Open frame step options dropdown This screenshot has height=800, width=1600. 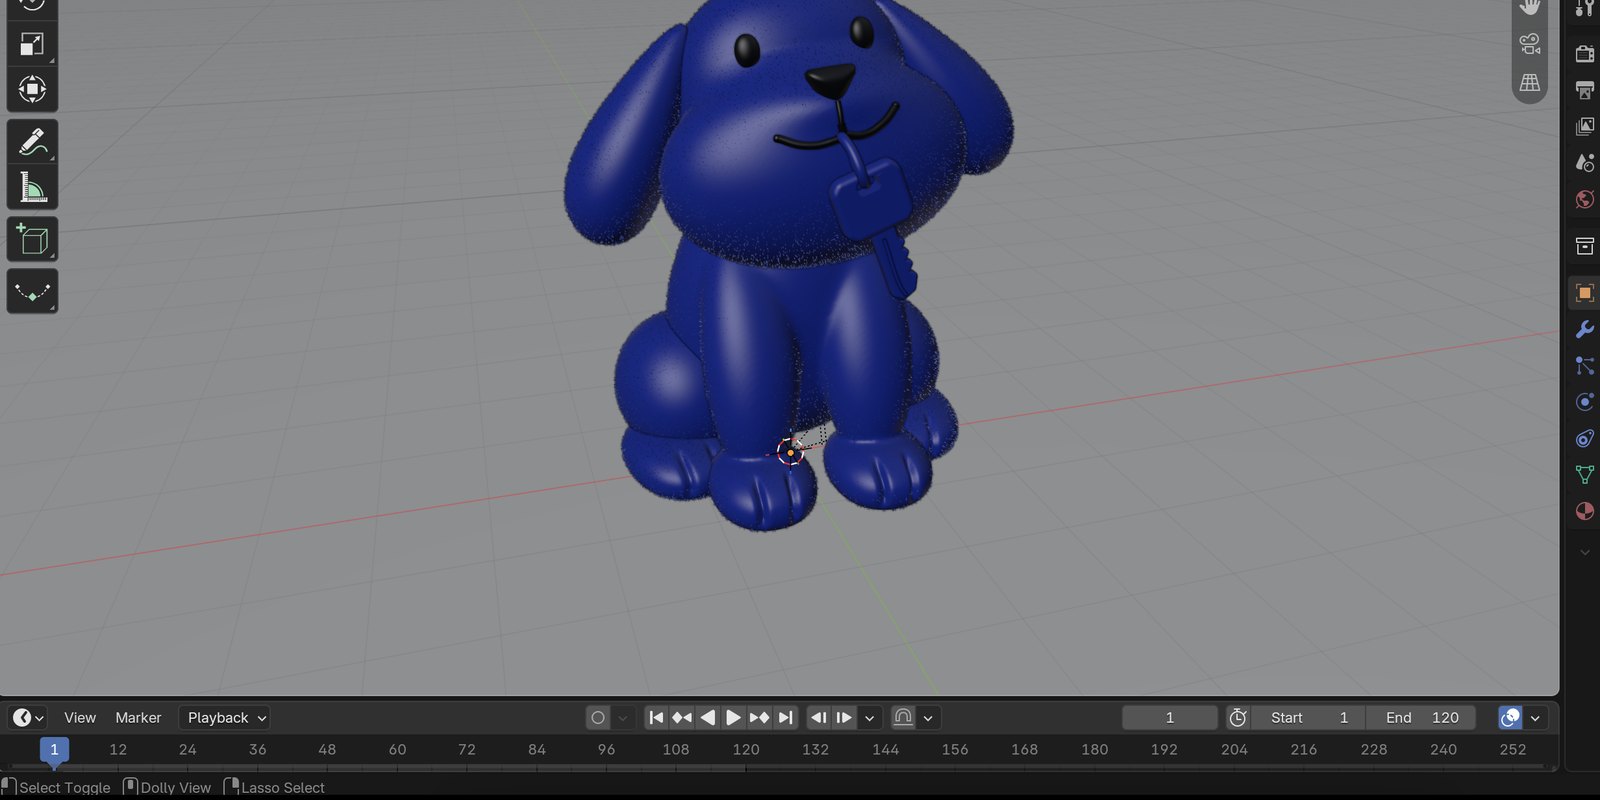click(x=870, y=718)
